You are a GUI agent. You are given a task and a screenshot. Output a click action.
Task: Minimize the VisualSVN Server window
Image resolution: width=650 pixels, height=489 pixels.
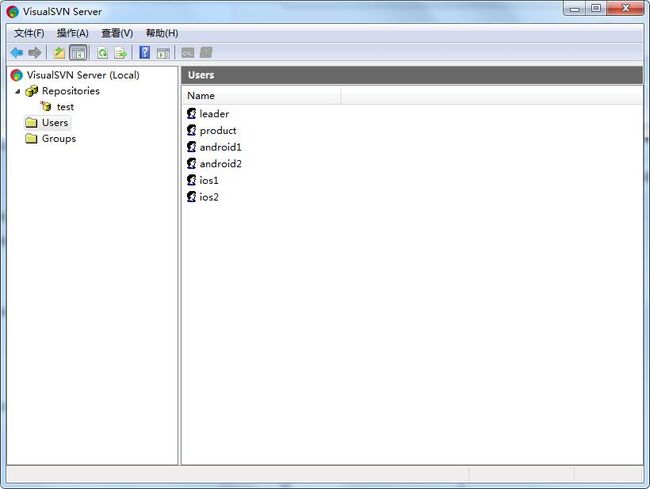click(575, 9)
